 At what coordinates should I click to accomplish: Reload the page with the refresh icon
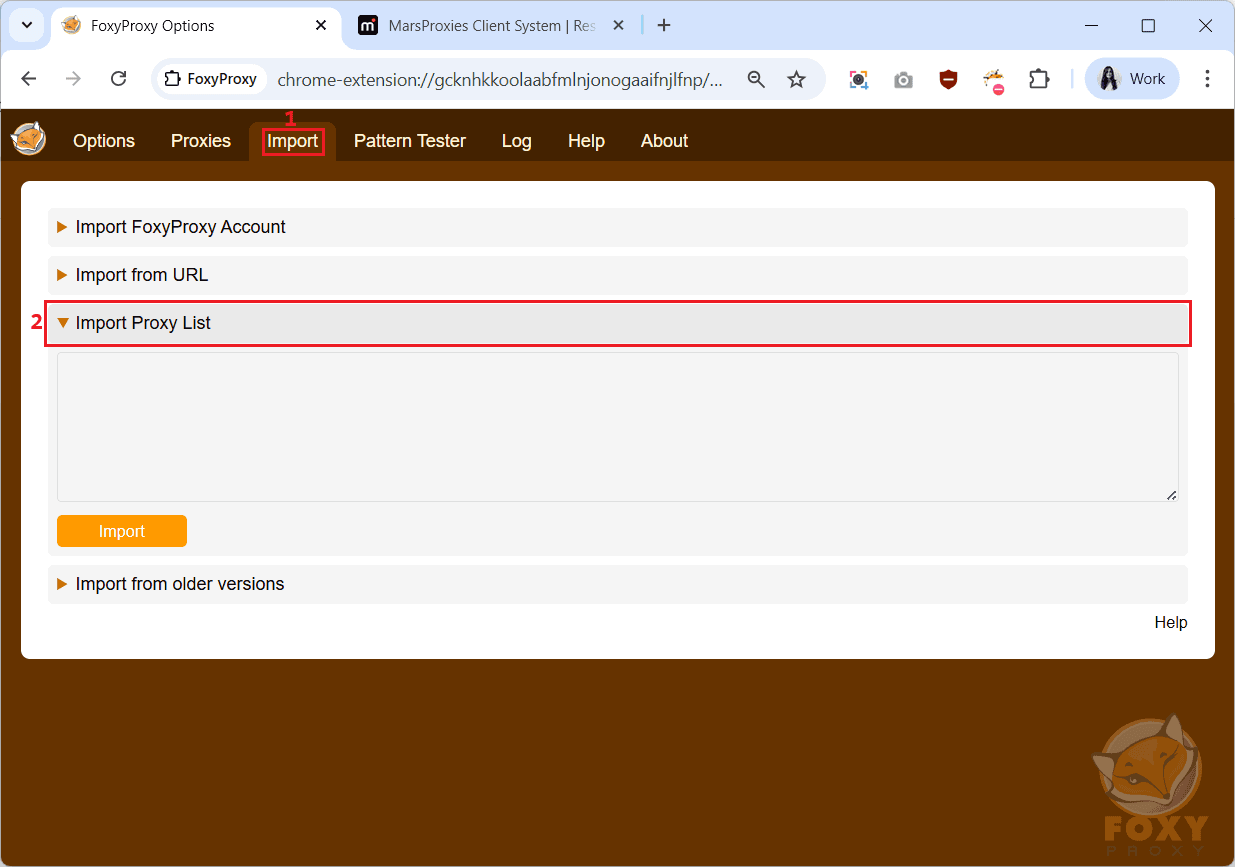(x=118, y=79)
